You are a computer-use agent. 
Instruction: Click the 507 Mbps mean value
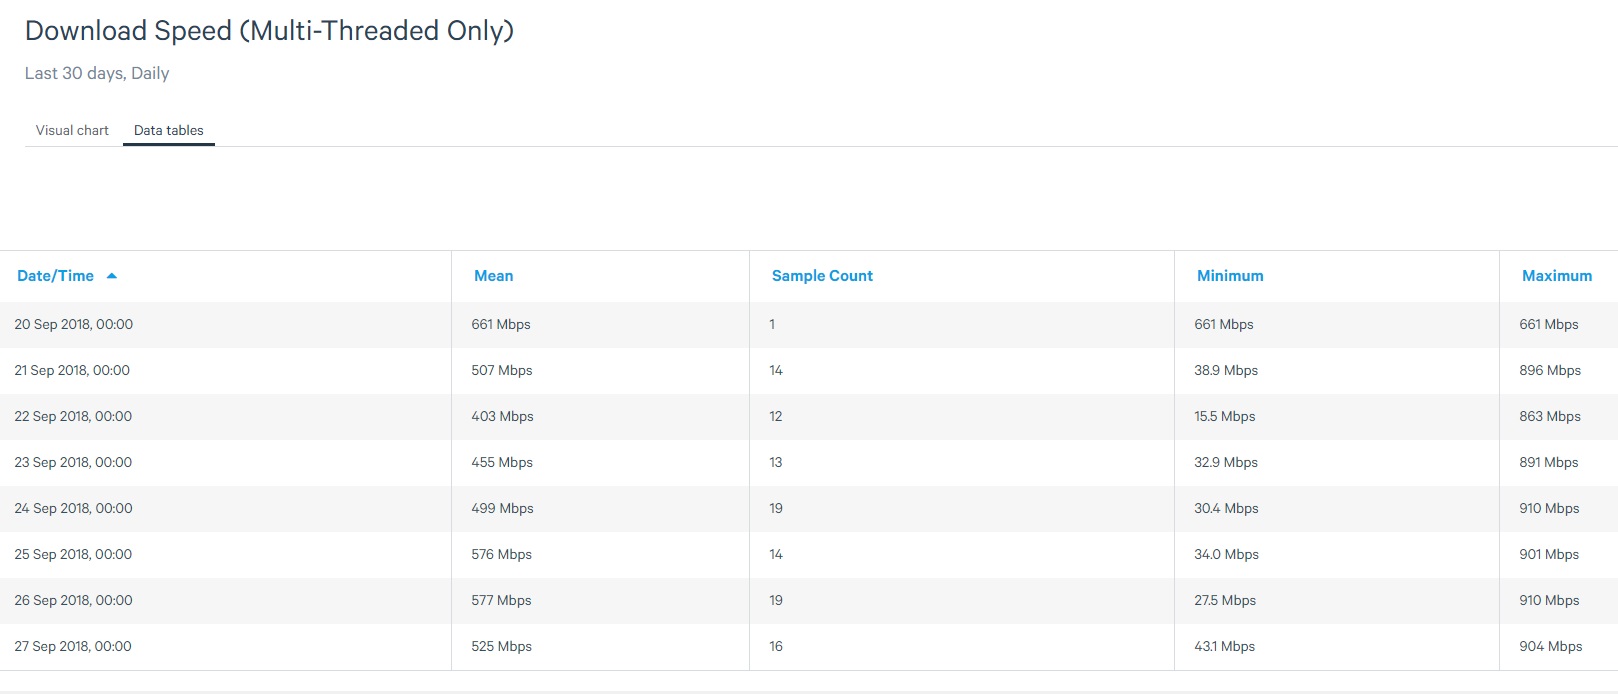point(501,370)
